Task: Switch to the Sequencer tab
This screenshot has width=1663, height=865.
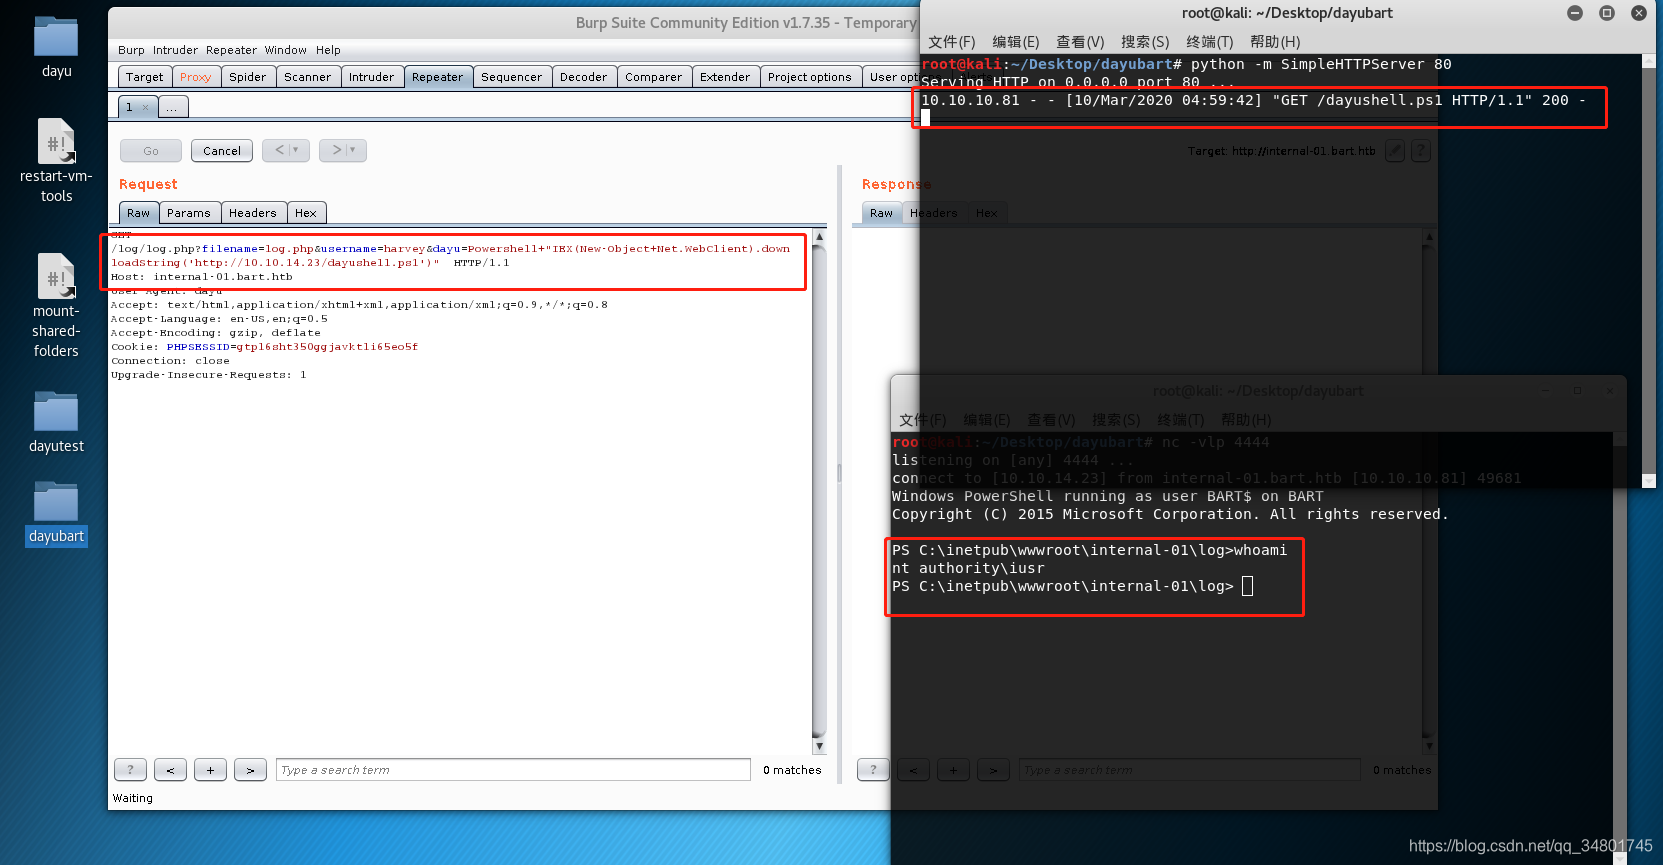Action: (512, 77)
